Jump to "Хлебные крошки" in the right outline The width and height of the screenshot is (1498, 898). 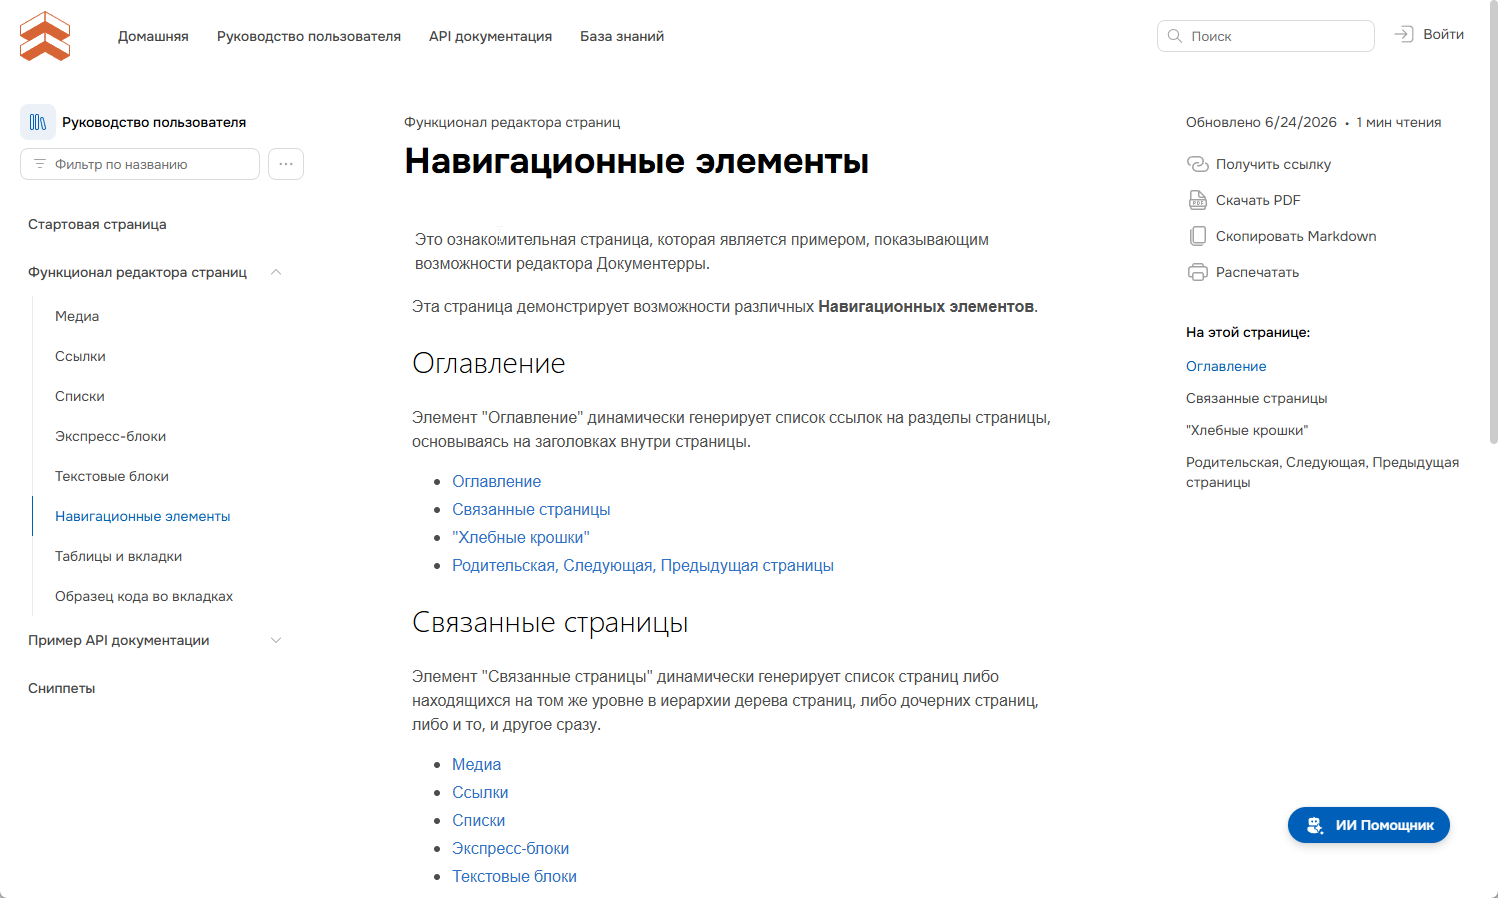point(1247,430)
